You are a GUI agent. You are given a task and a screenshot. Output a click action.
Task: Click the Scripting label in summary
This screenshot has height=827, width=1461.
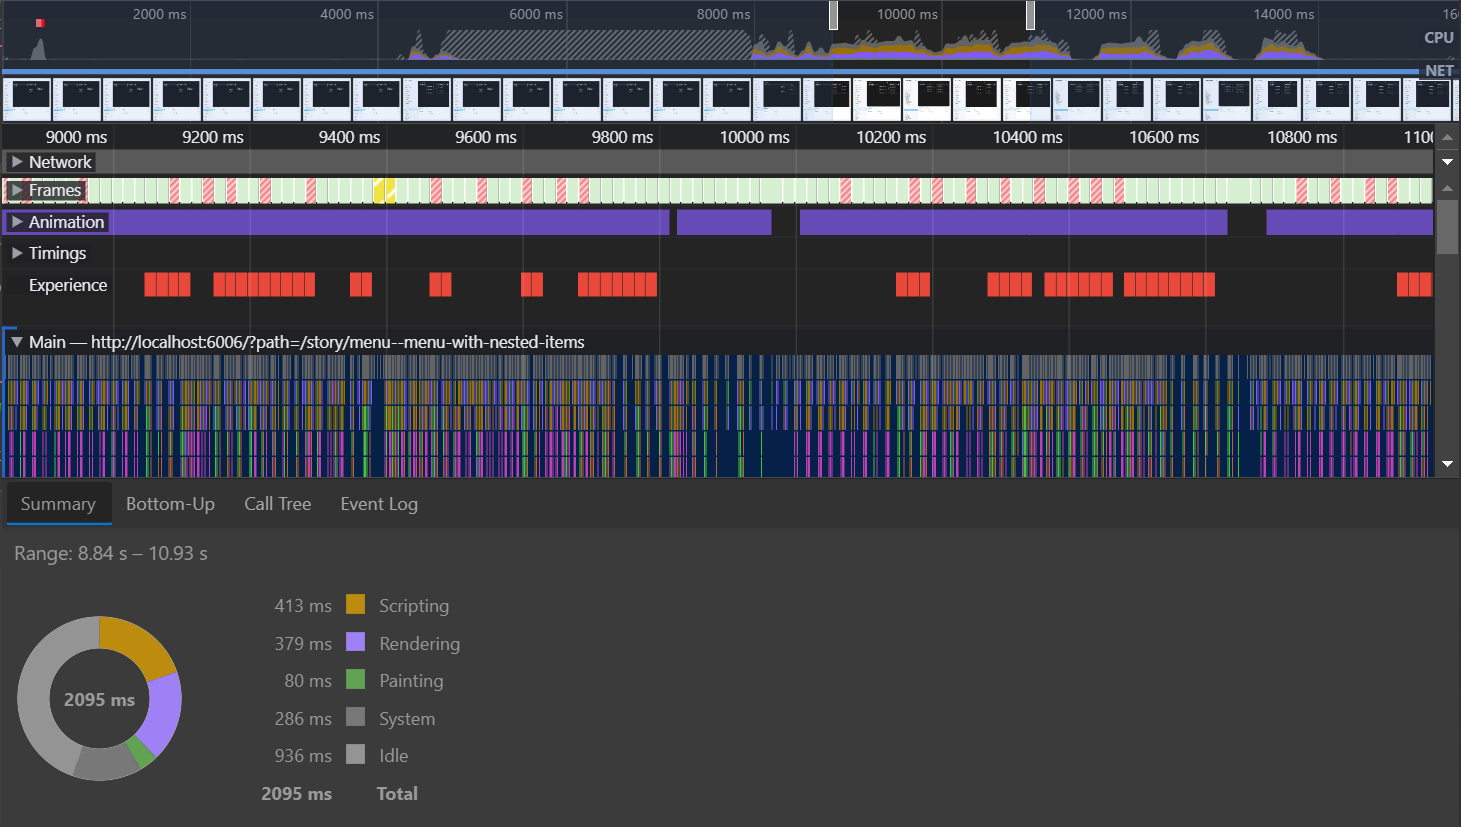[414, 606]
